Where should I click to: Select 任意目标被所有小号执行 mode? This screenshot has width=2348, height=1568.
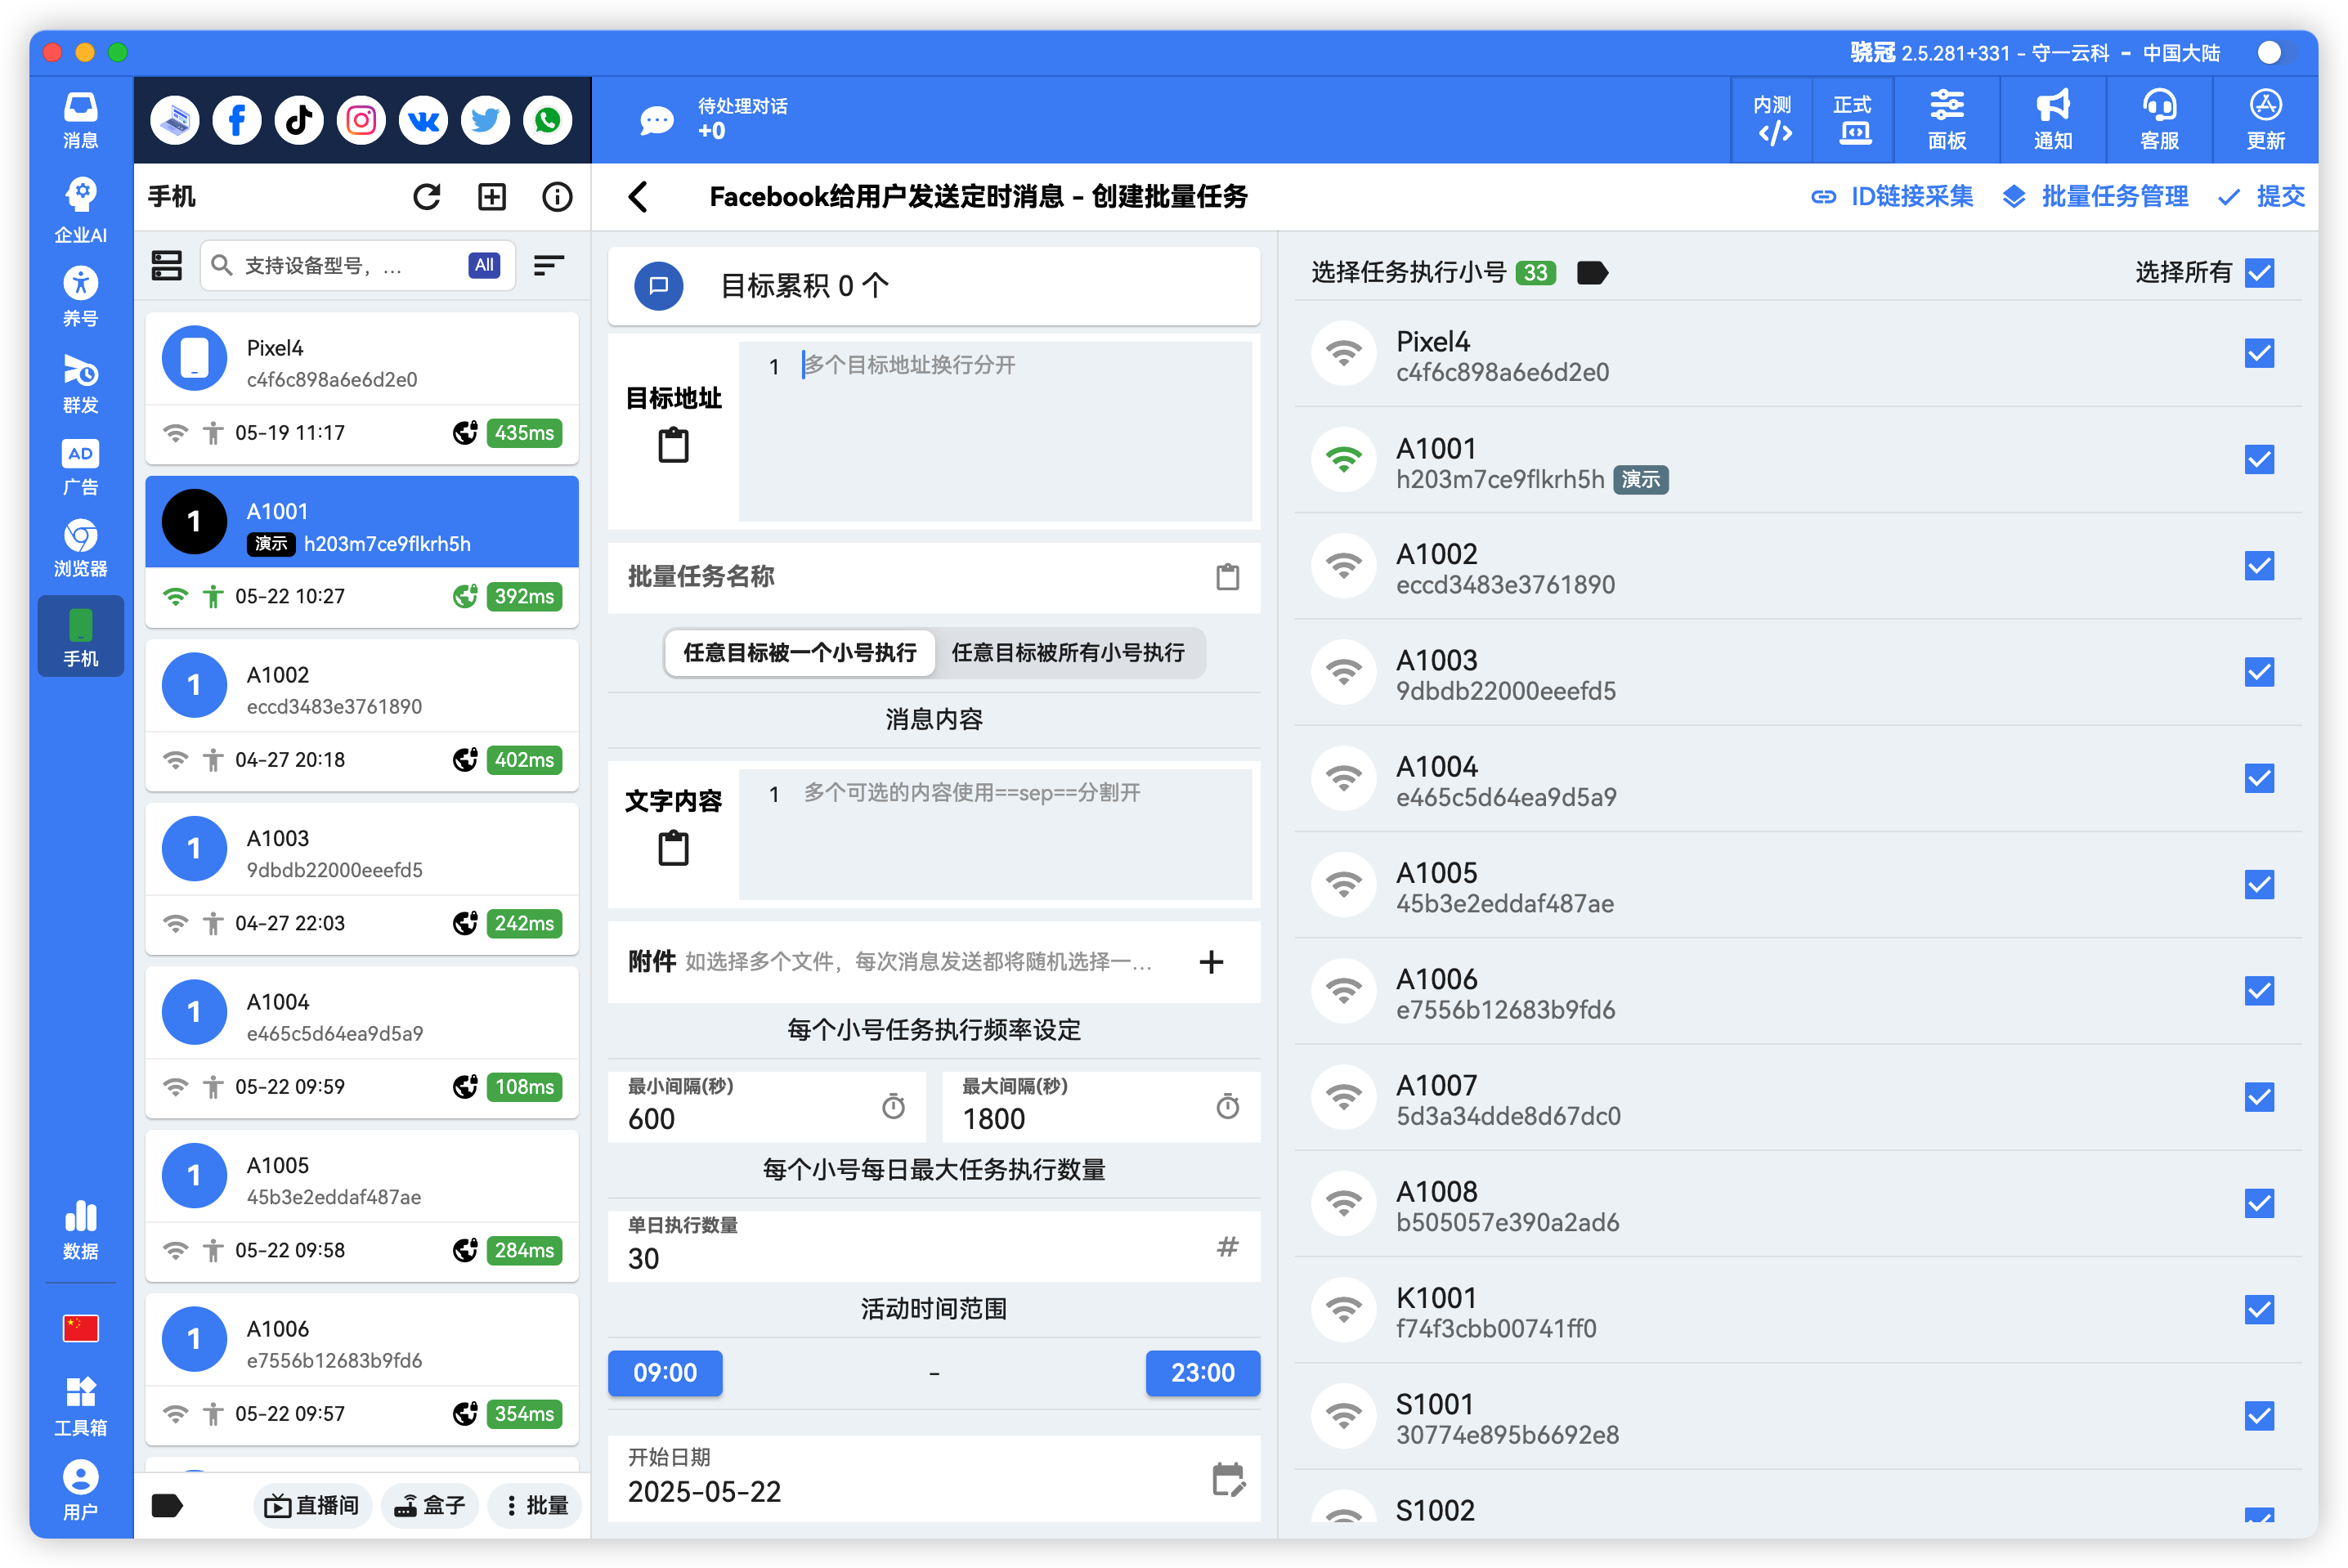(1069, 653)
